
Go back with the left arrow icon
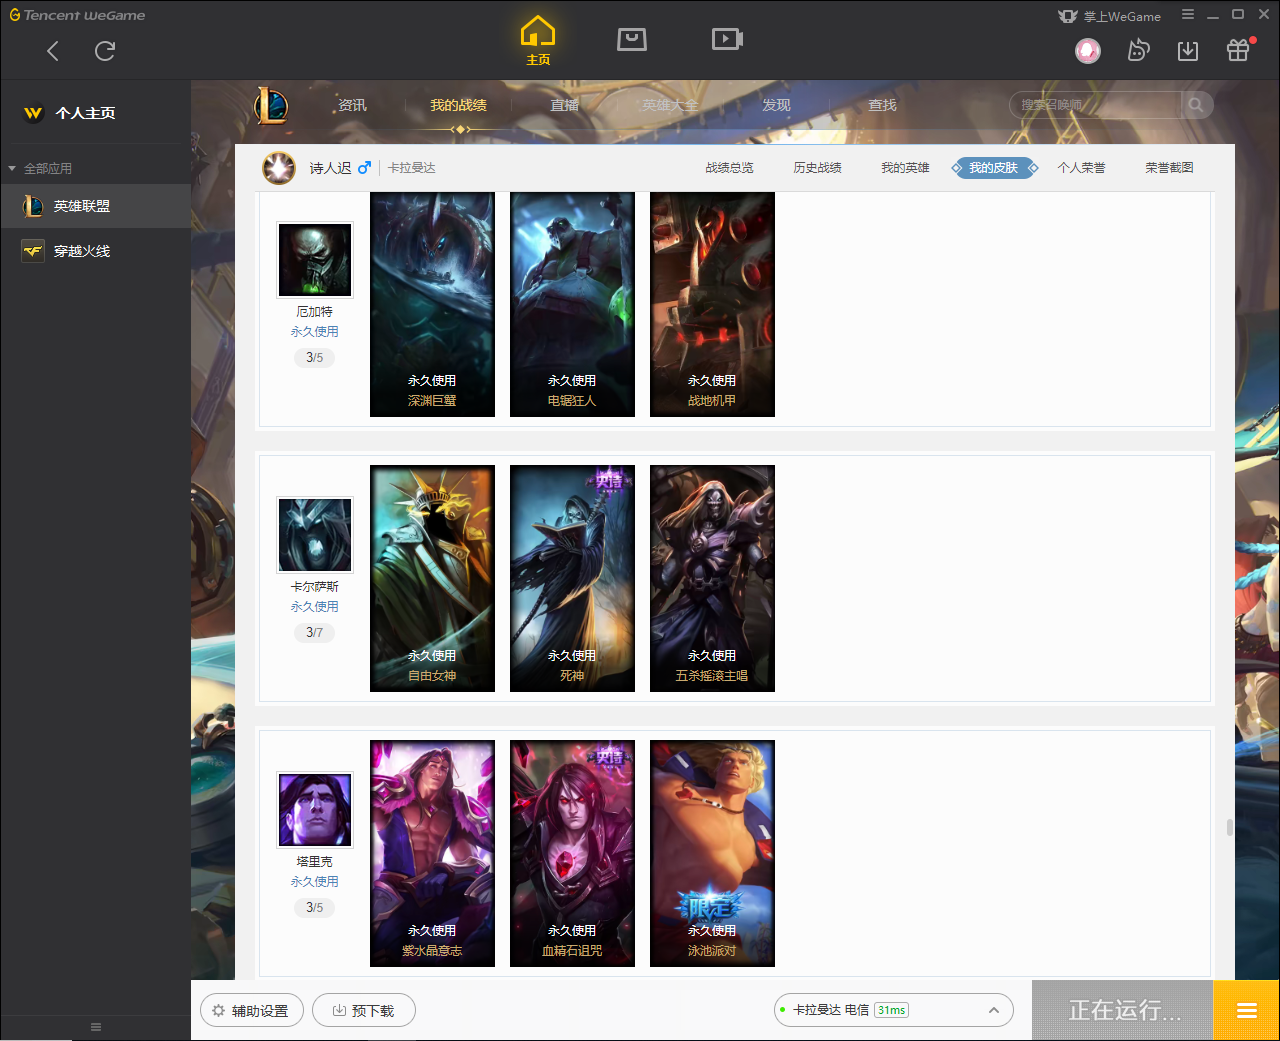pos(53,51)
